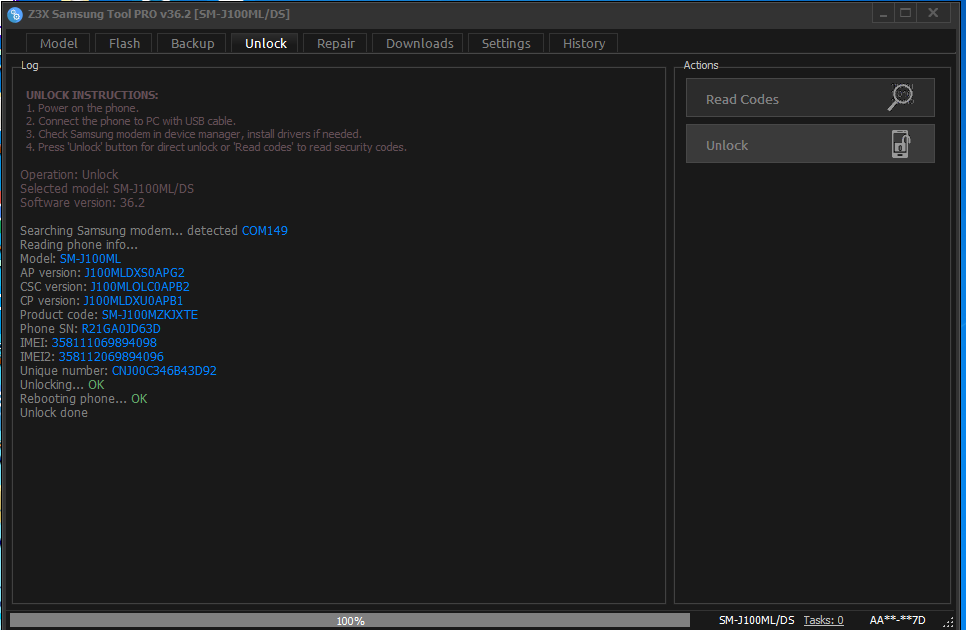Click the 'Unlock done' log line

tap(54, 413)
